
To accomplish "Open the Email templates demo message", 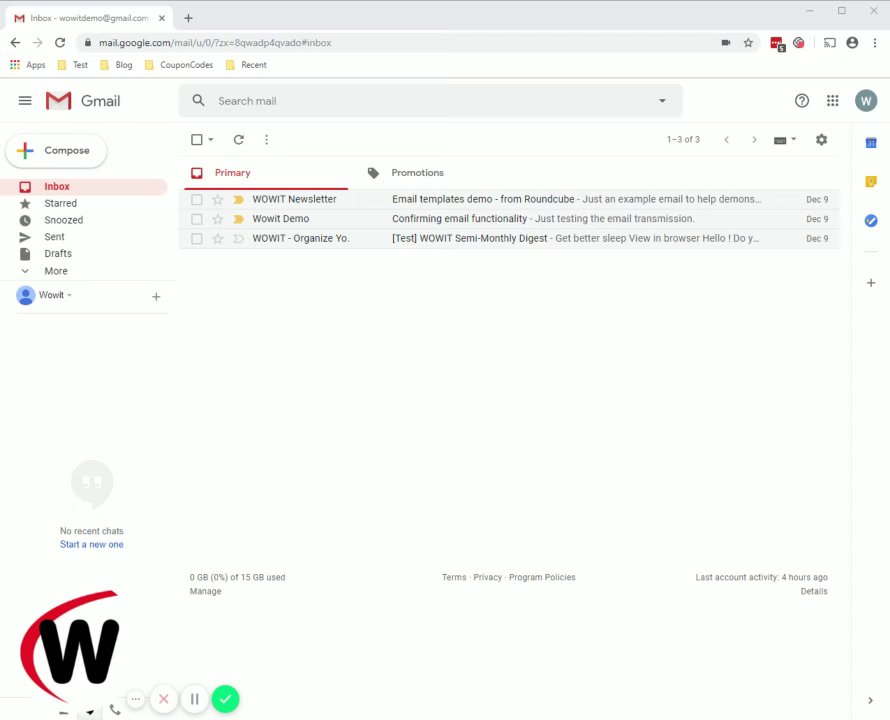I will pyautogui.click(x=509, y=199).
